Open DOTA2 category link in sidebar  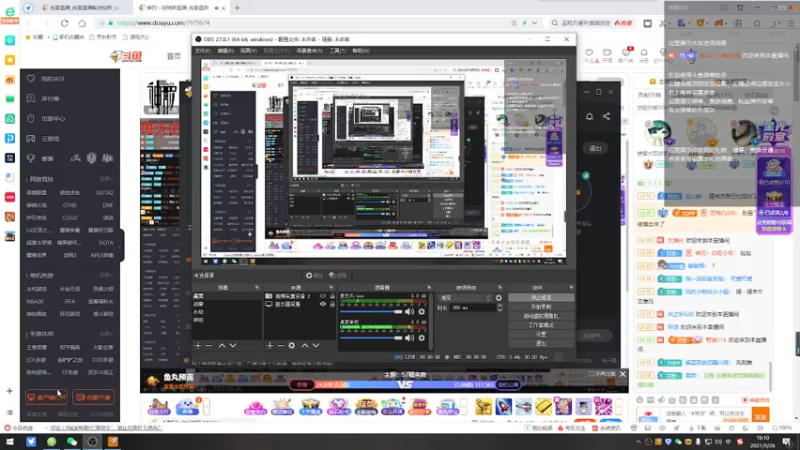[x=105, y=192]
